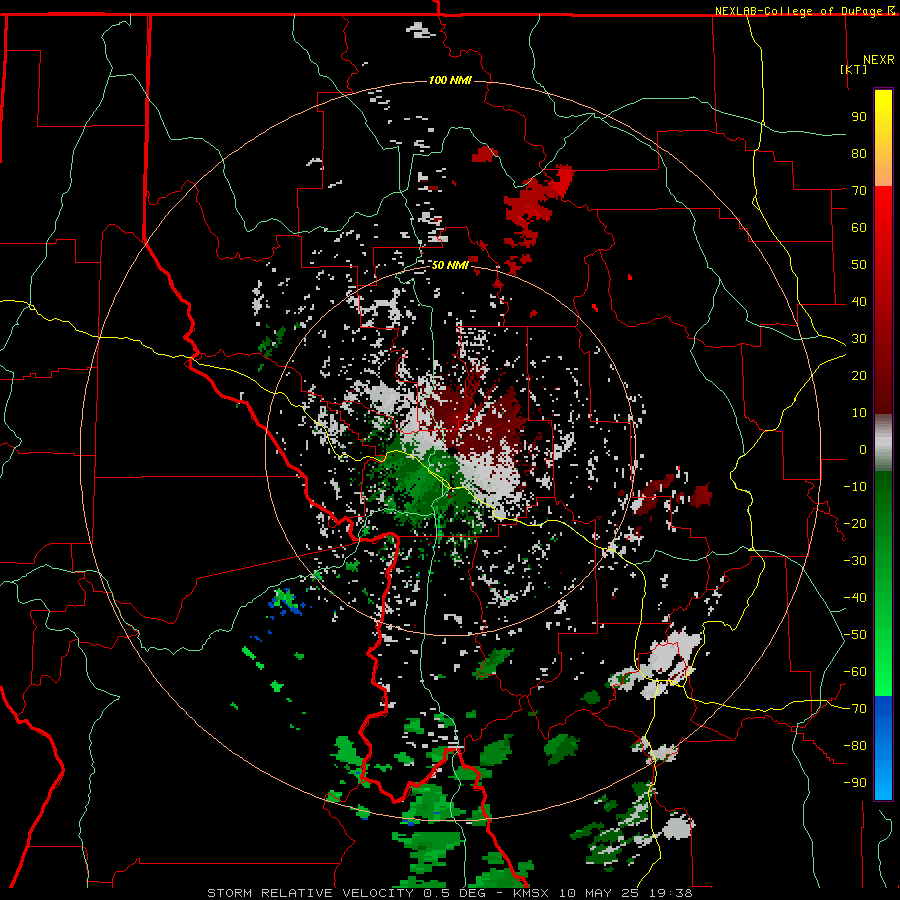Click the -40 scale value
900x900 pixels.
pos(855,598)
